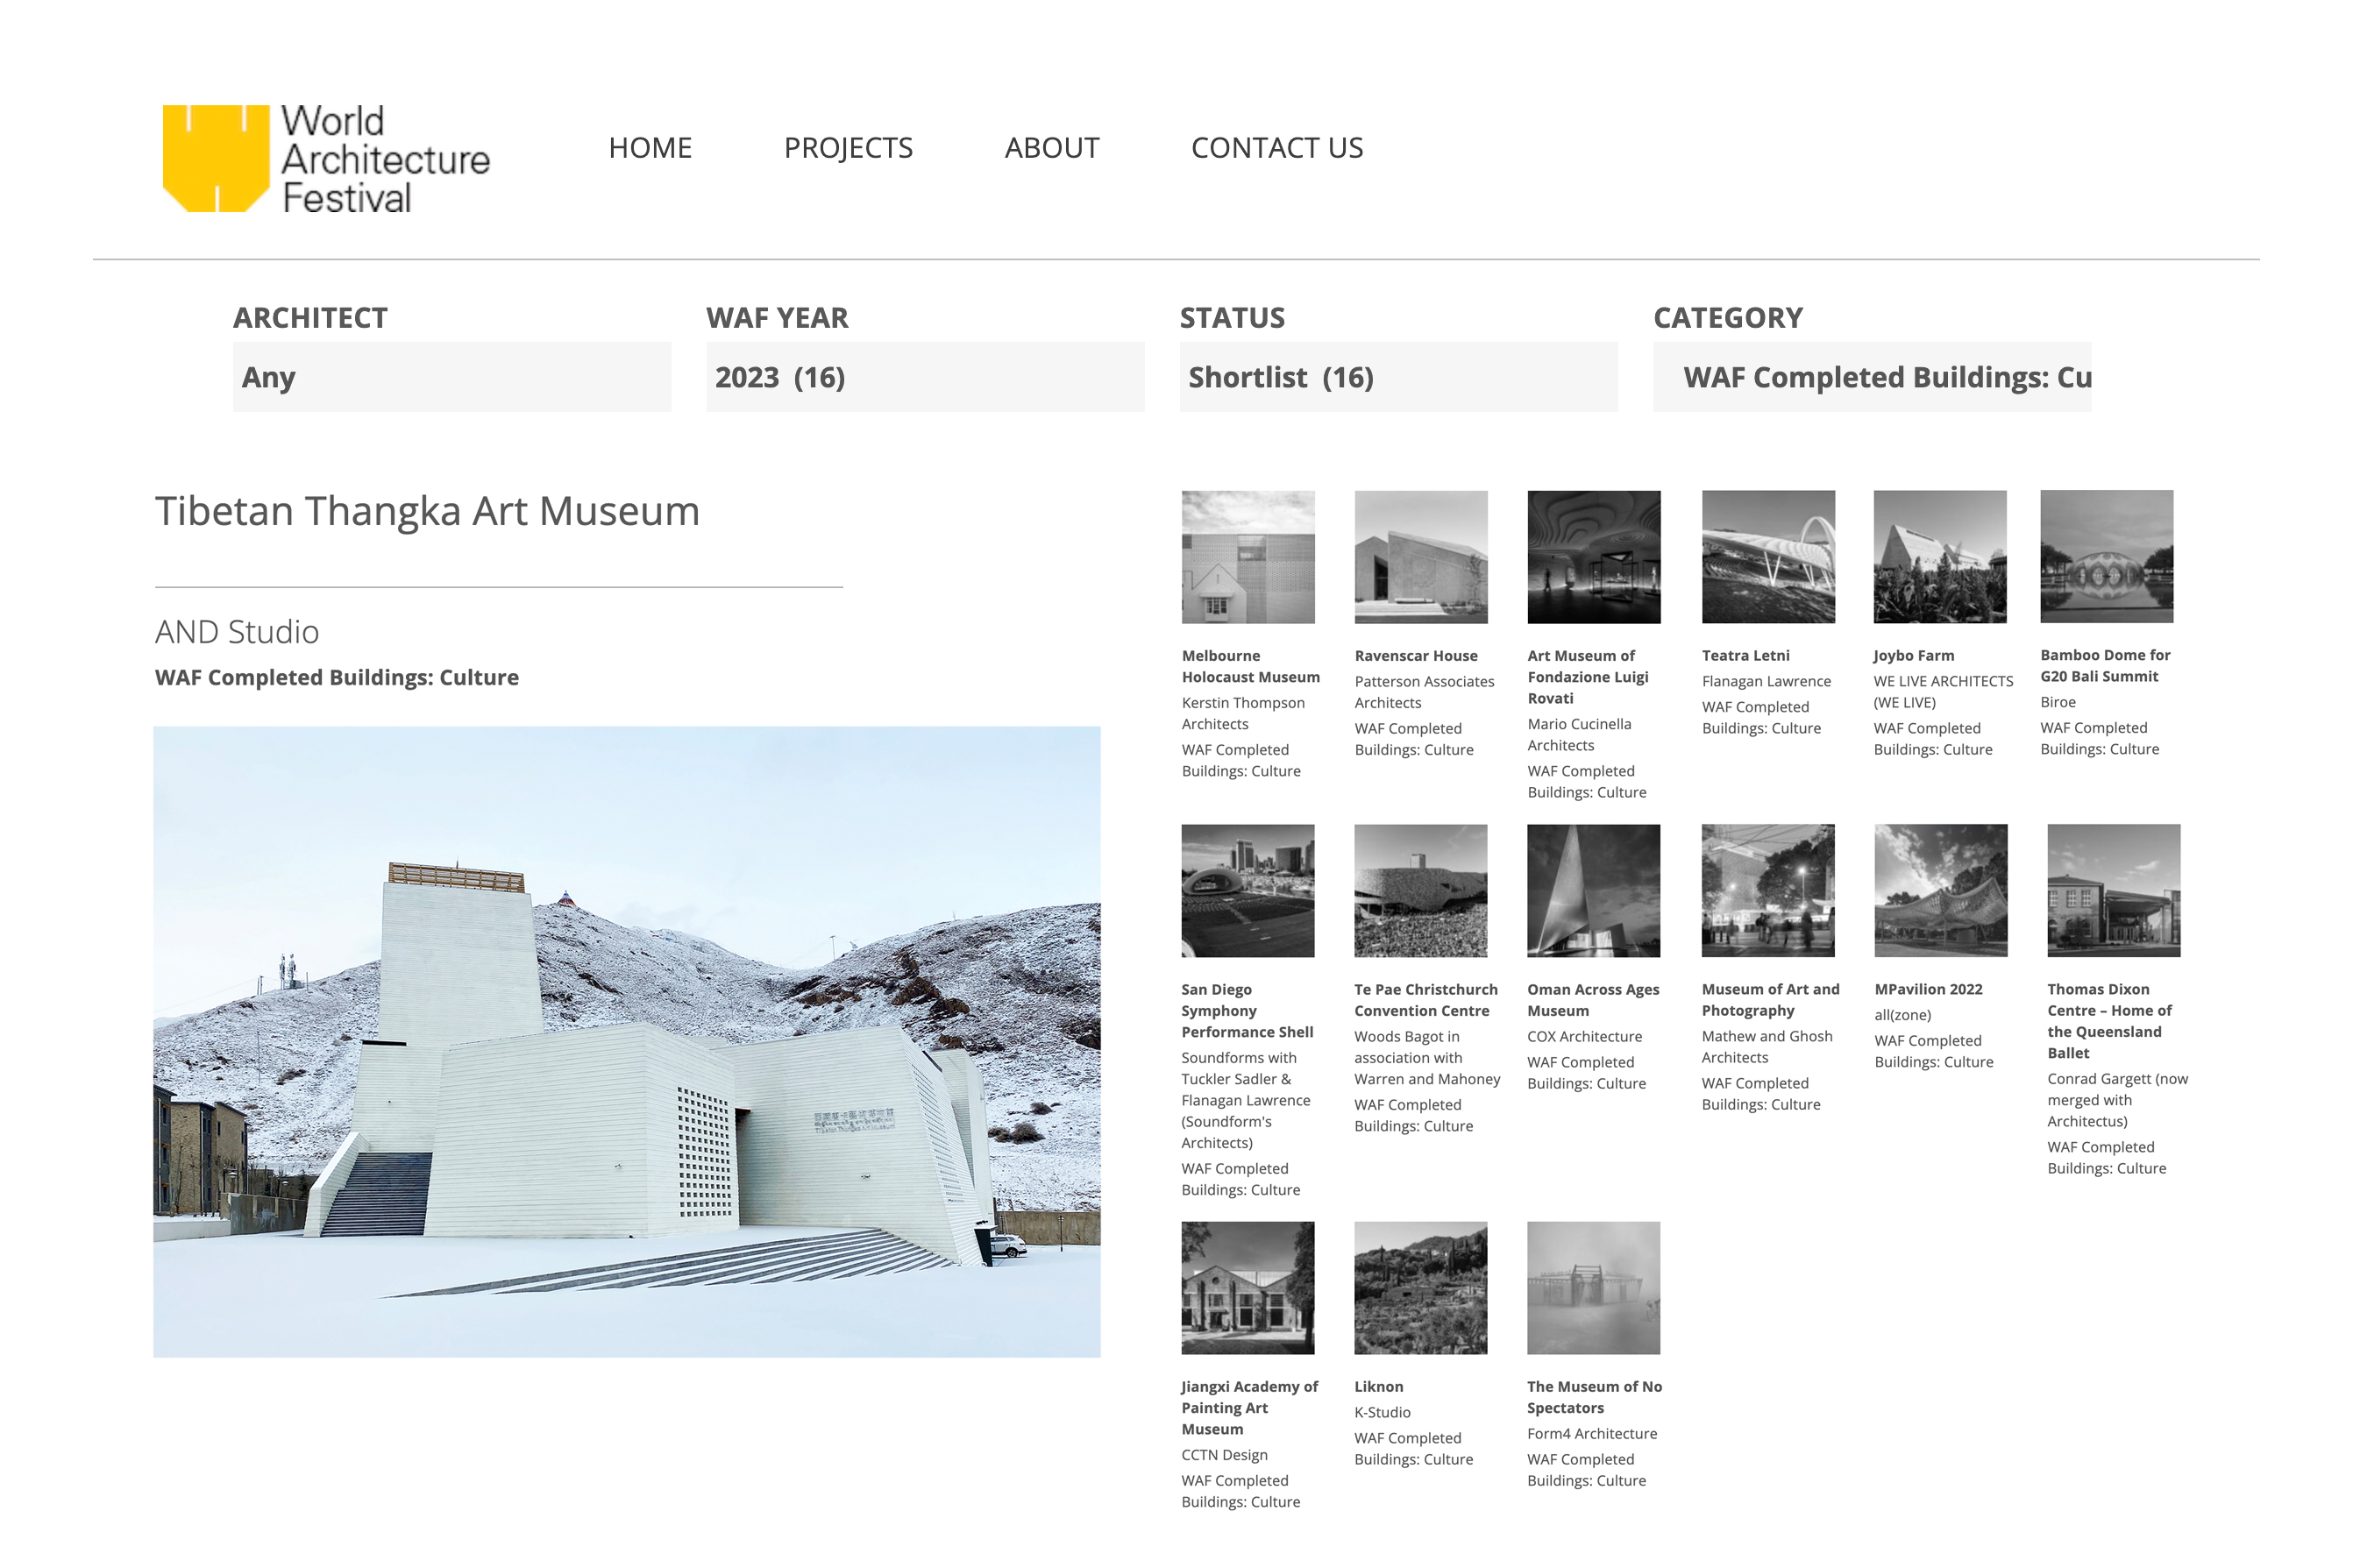Follow the Ravenscar House title link
The image size is (2353, 1568).
point(1416,656)
